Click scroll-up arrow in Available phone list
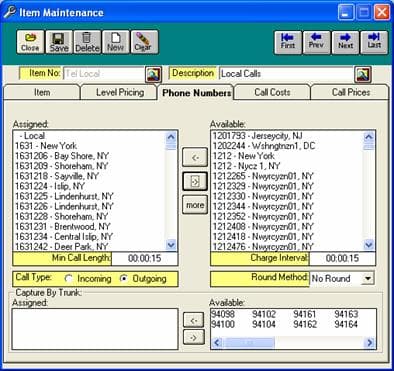This screenshot has height=371, width=394. coord(369,136)
